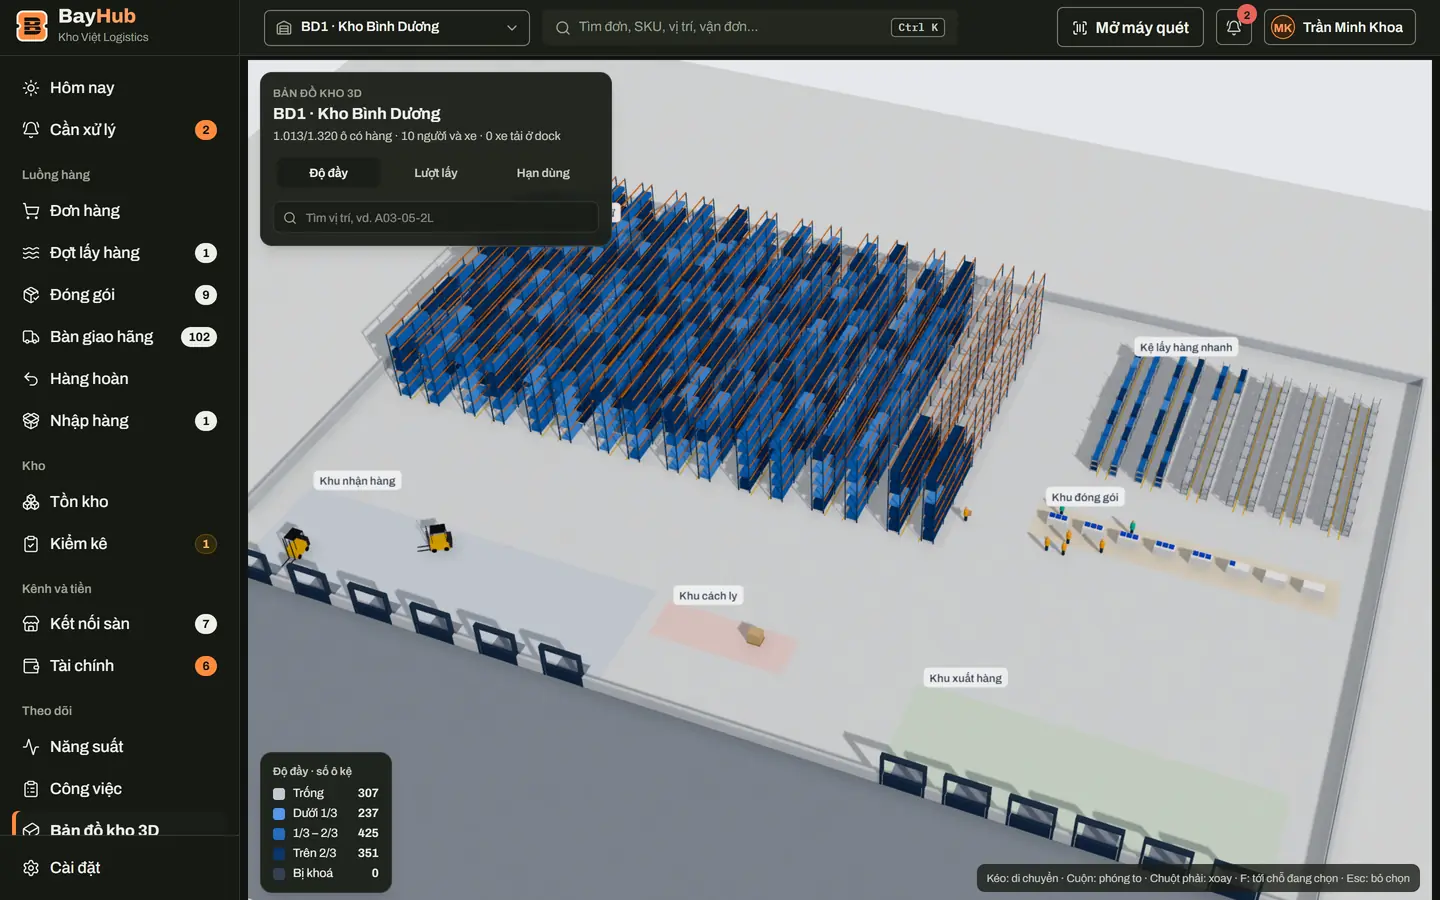Click the Tồn kho boxes icon
Image resolution: width=1440 pixels, height=900 pixels.
31,502
